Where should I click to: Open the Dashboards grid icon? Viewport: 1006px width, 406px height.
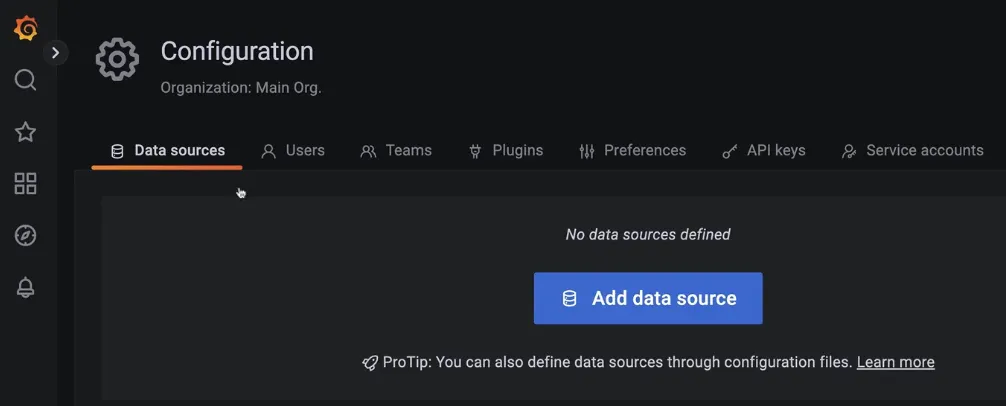point(26,184)
